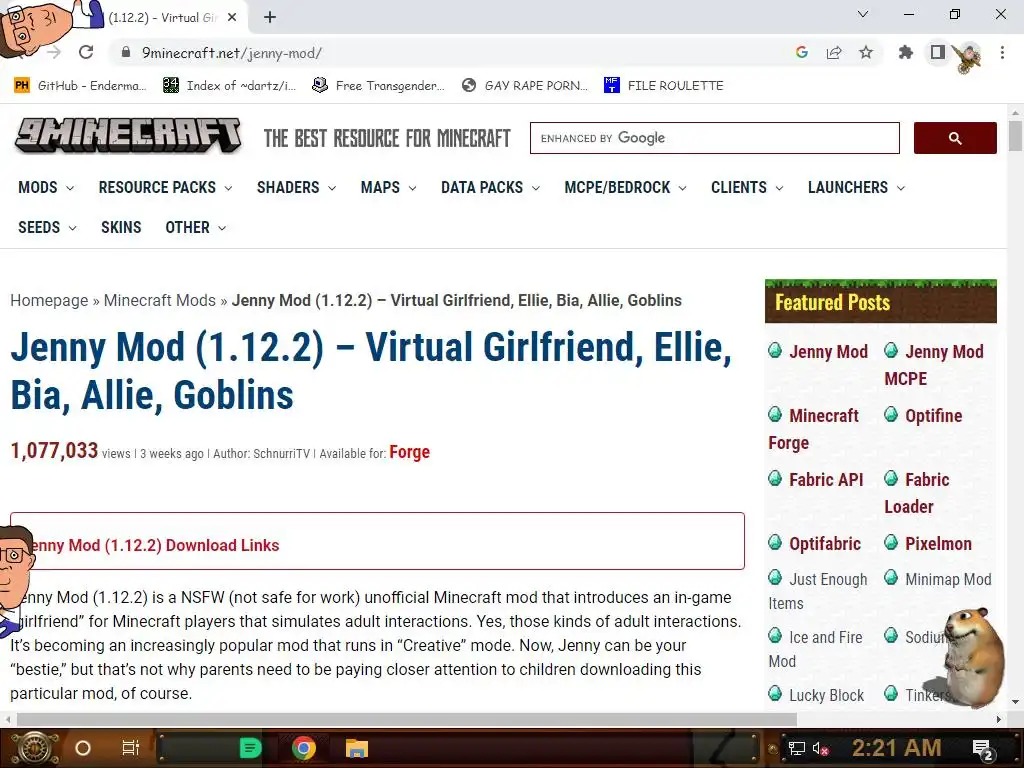Open File Explorer from taskbar

click(357, 748)
